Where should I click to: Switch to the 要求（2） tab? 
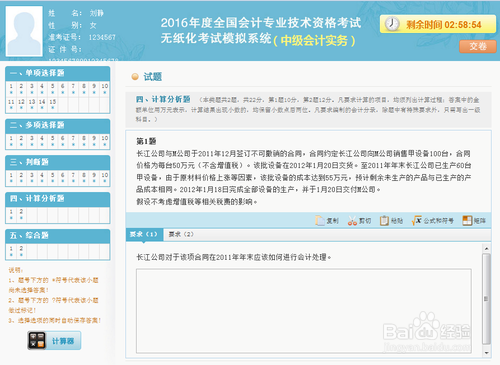[181, 234]
